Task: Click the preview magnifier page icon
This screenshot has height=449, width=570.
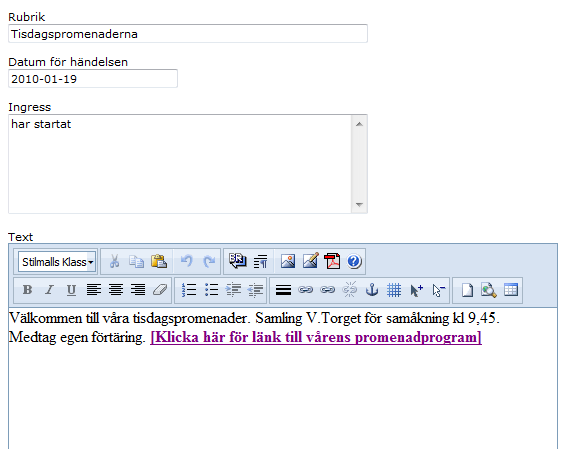Action: coord(489,290)
